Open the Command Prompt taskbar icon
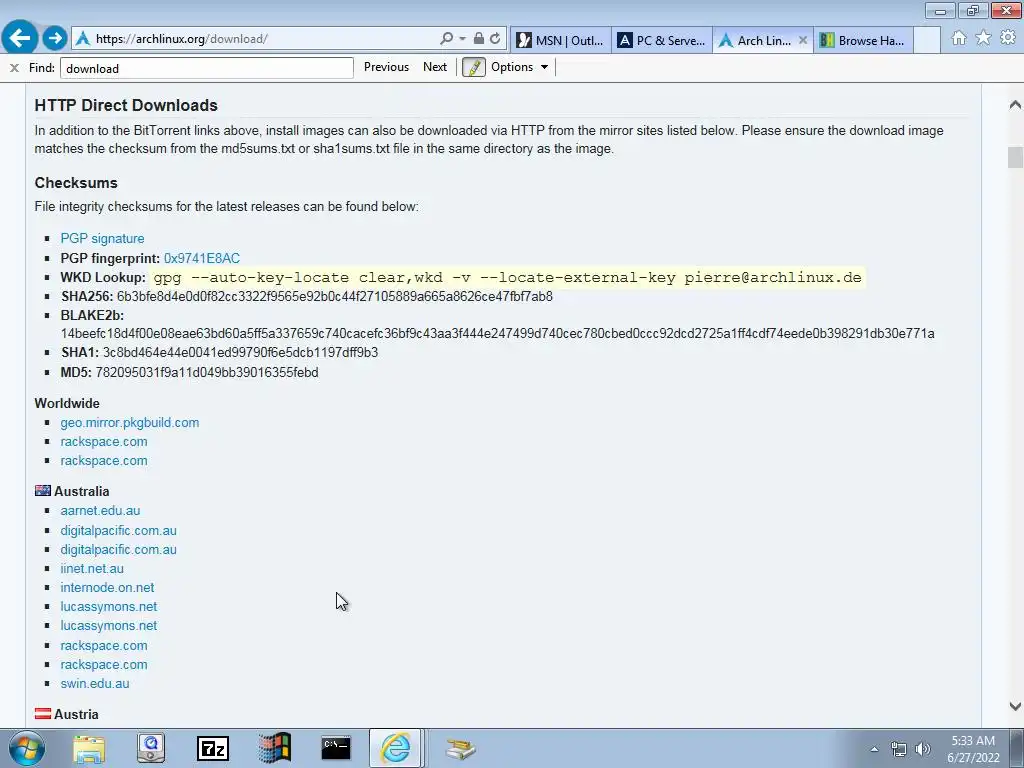This screenshot has height=768, width=1024. [x=336, y=749]
